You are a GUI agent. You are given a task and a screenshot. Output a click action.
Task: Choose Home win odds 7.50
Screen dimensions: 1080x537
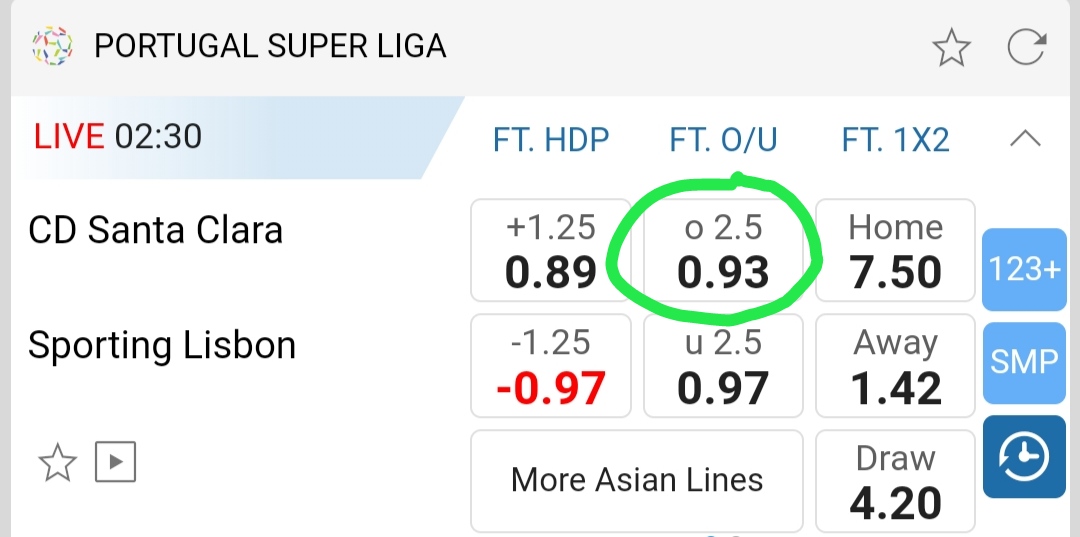[x=895, y=251]
